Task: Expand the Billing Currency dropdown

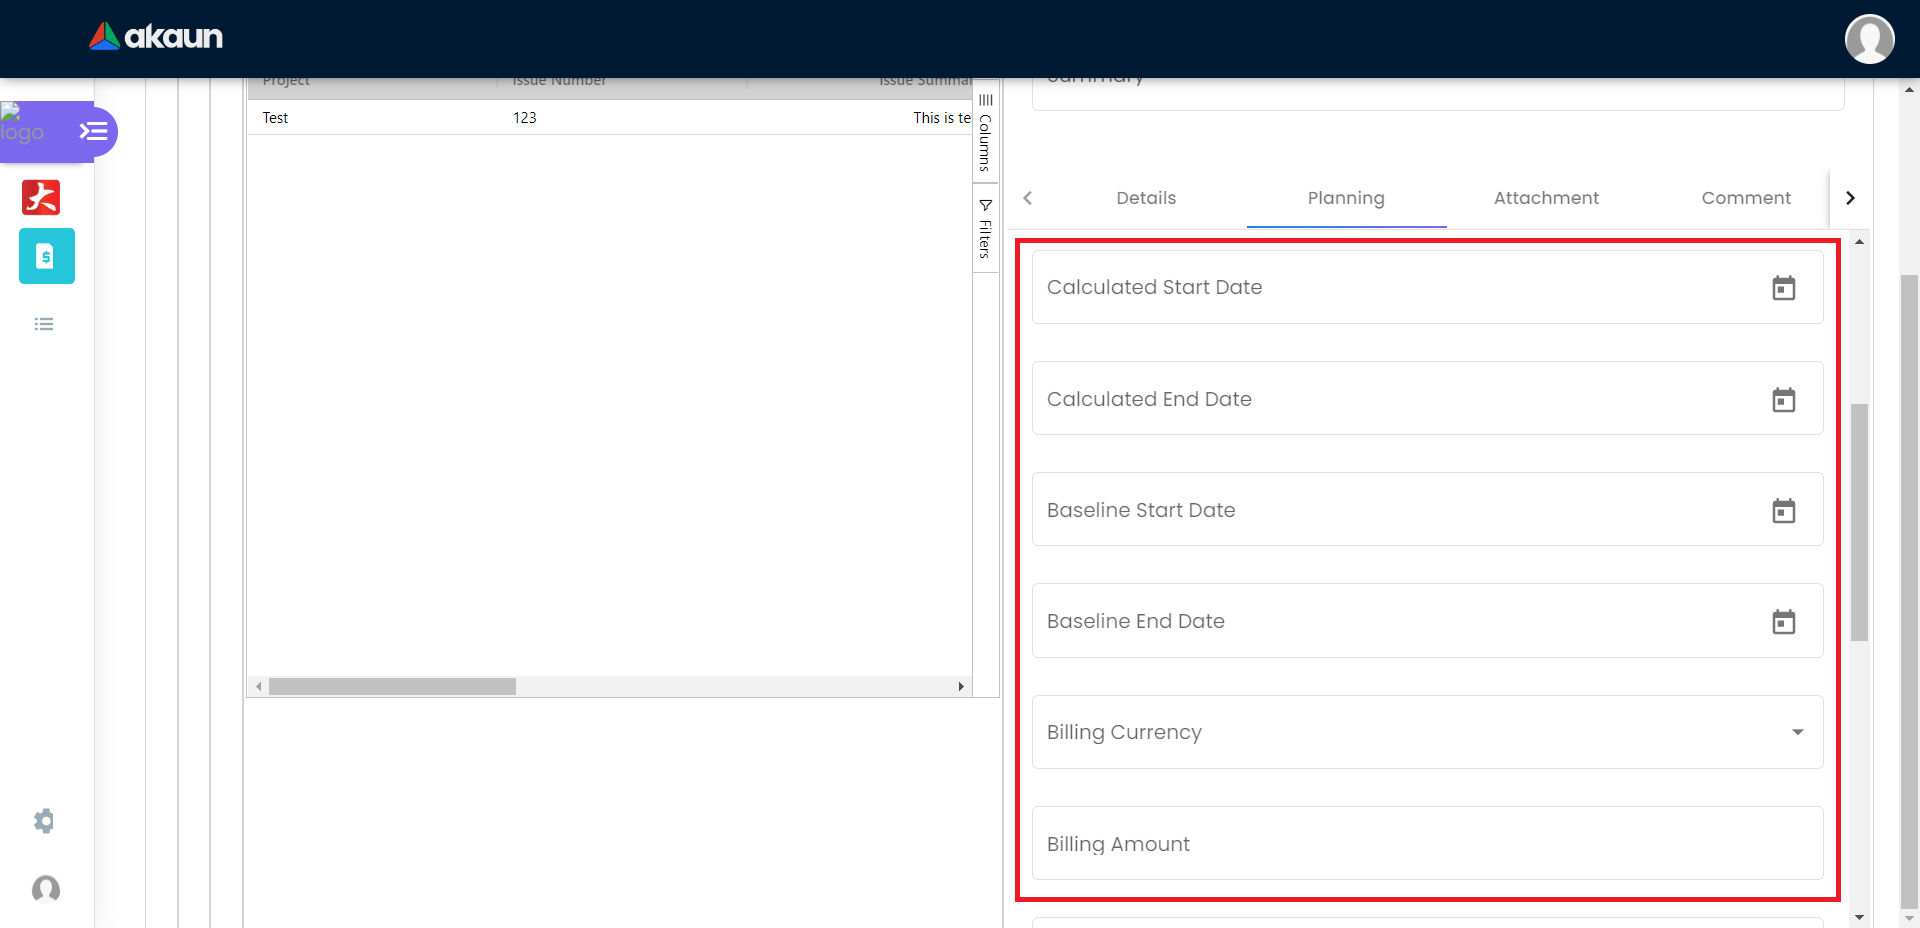Action: tap(1797, 732)
